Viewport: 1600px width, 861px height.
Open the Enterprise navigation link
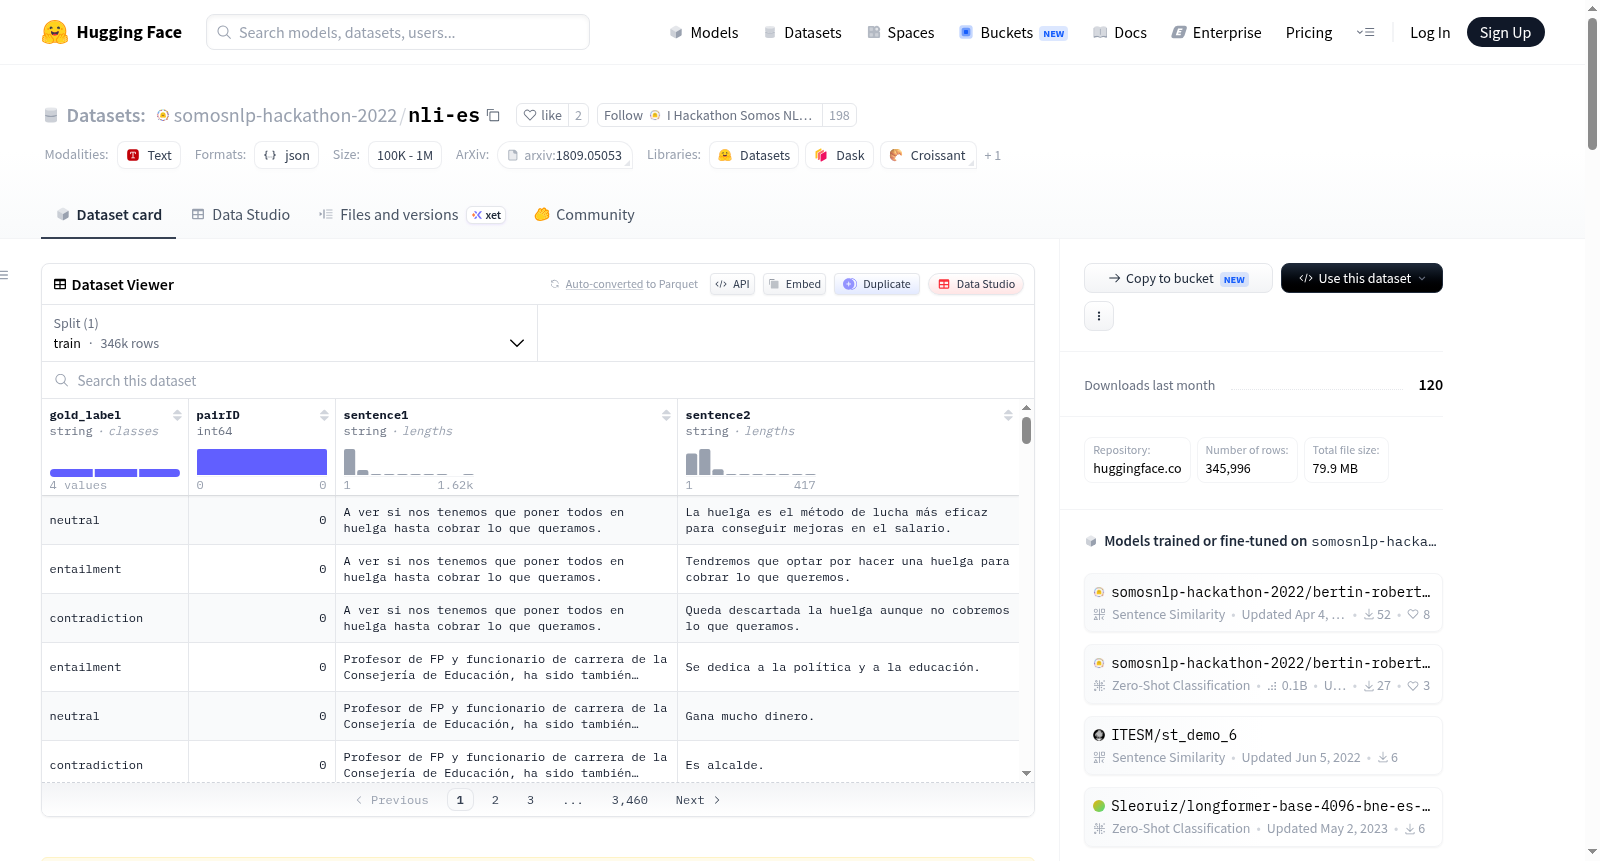pos(1216,32)
